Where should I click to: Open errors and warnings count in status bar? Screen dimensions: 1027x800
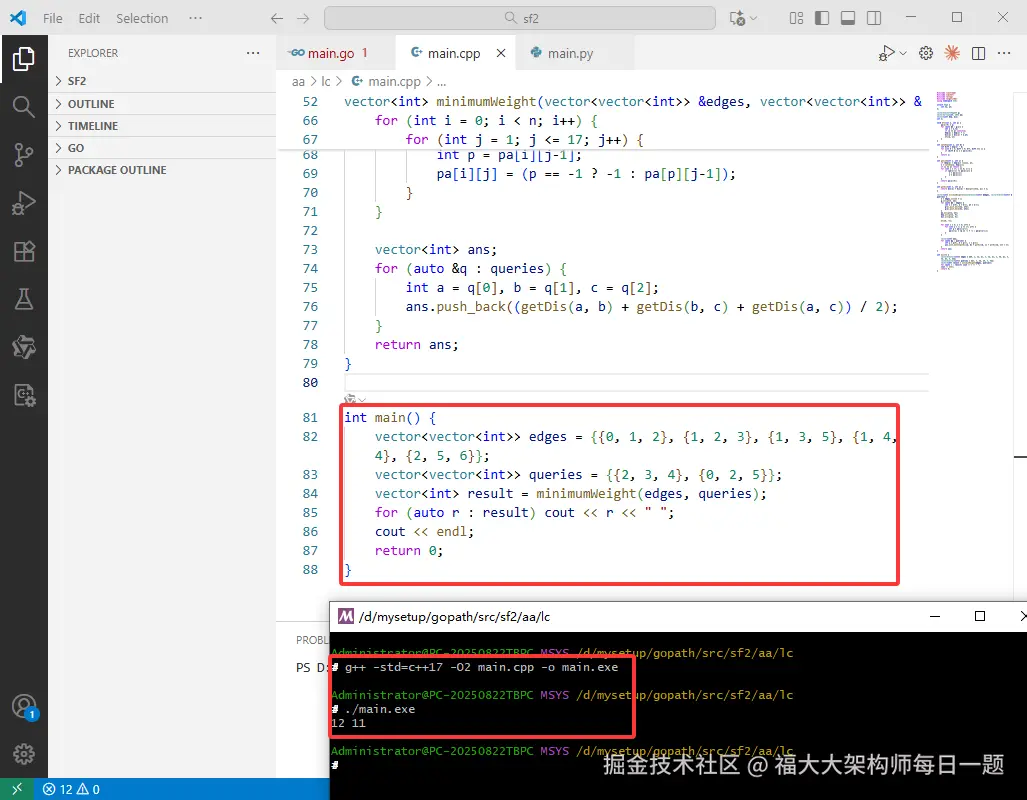[71, 790]
